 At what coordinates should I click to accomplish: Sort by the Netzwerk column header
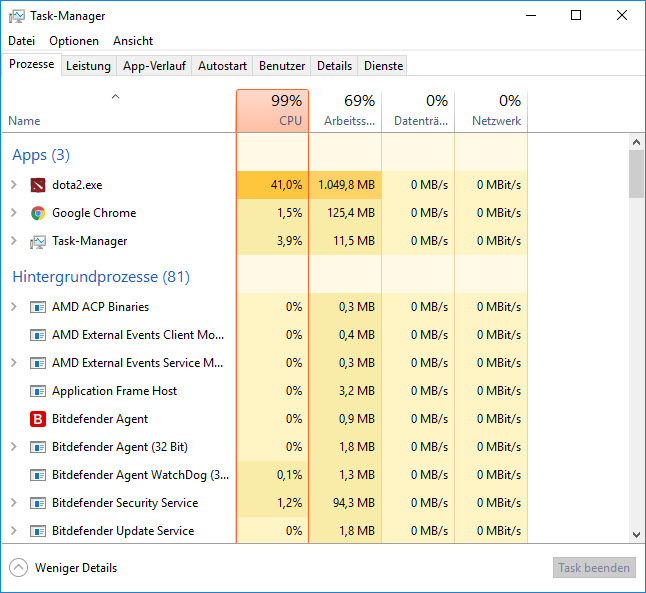point(491,111)
